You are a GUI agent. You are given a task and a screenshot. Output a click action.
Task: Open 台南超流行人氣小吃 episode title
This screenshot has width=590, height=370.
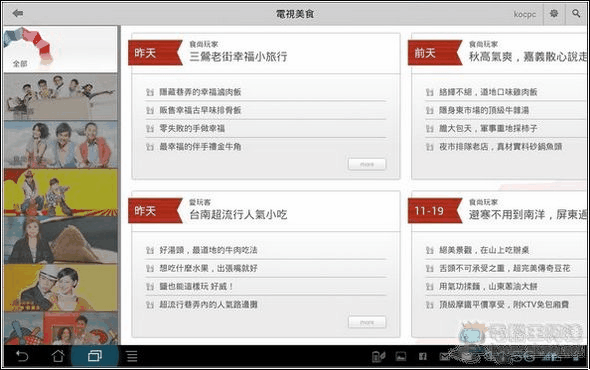[238, 215]
